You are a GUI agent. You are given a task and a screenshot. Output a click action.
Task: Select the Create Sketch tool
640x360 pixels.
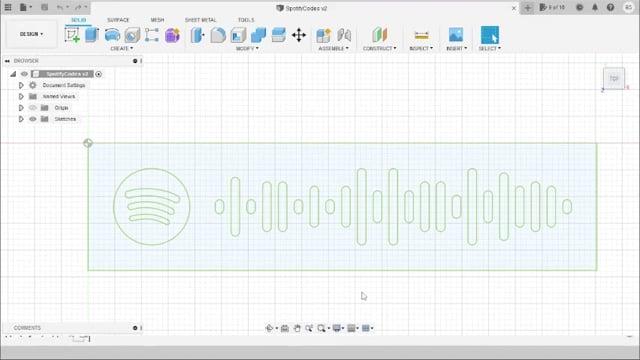pos(72,35)
